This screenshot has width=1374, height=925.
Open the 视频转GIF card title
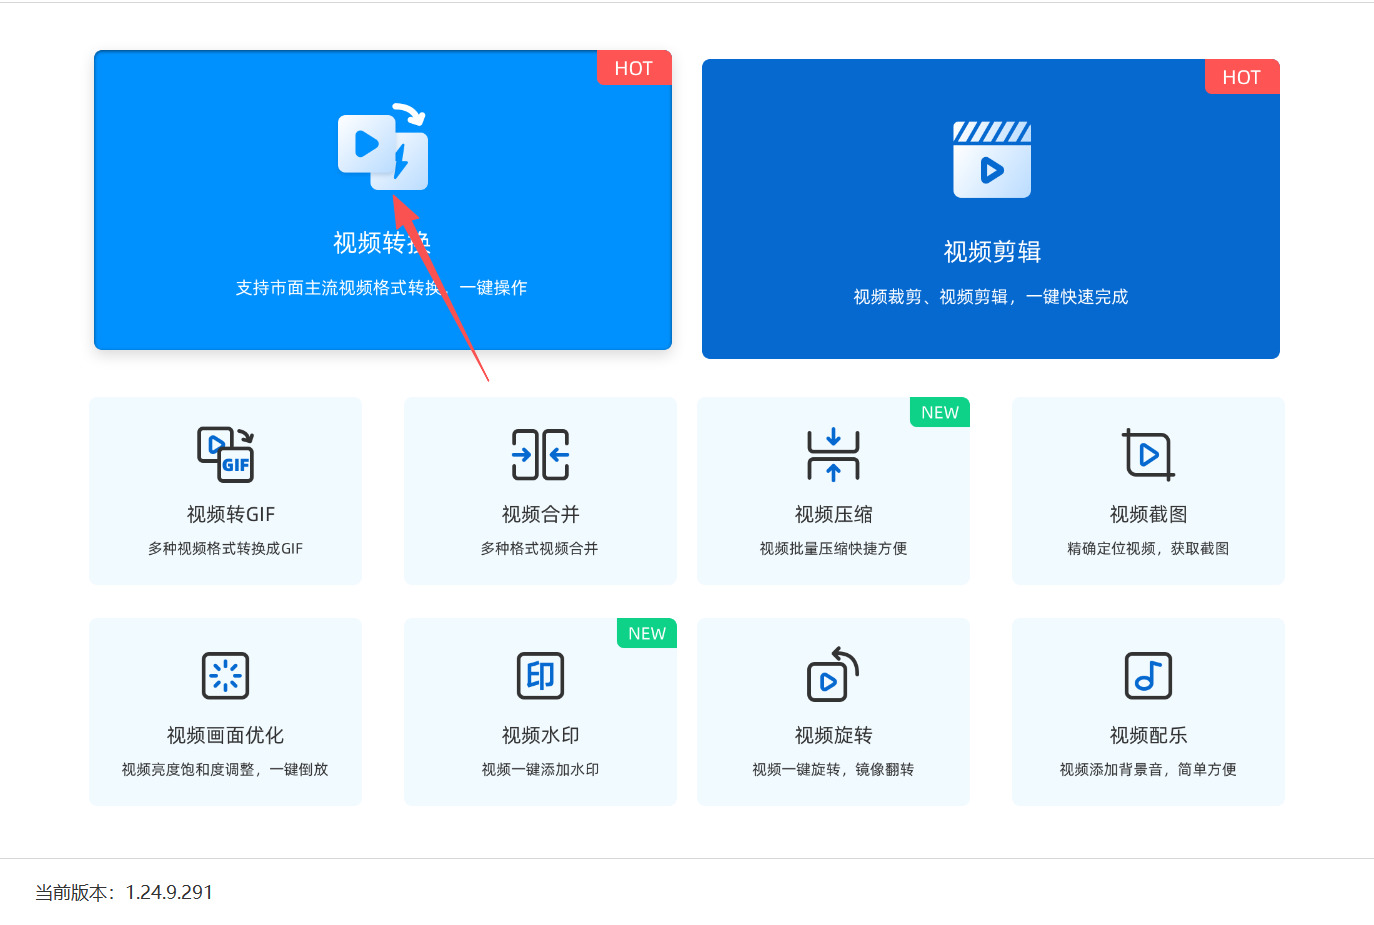(231, 514)
